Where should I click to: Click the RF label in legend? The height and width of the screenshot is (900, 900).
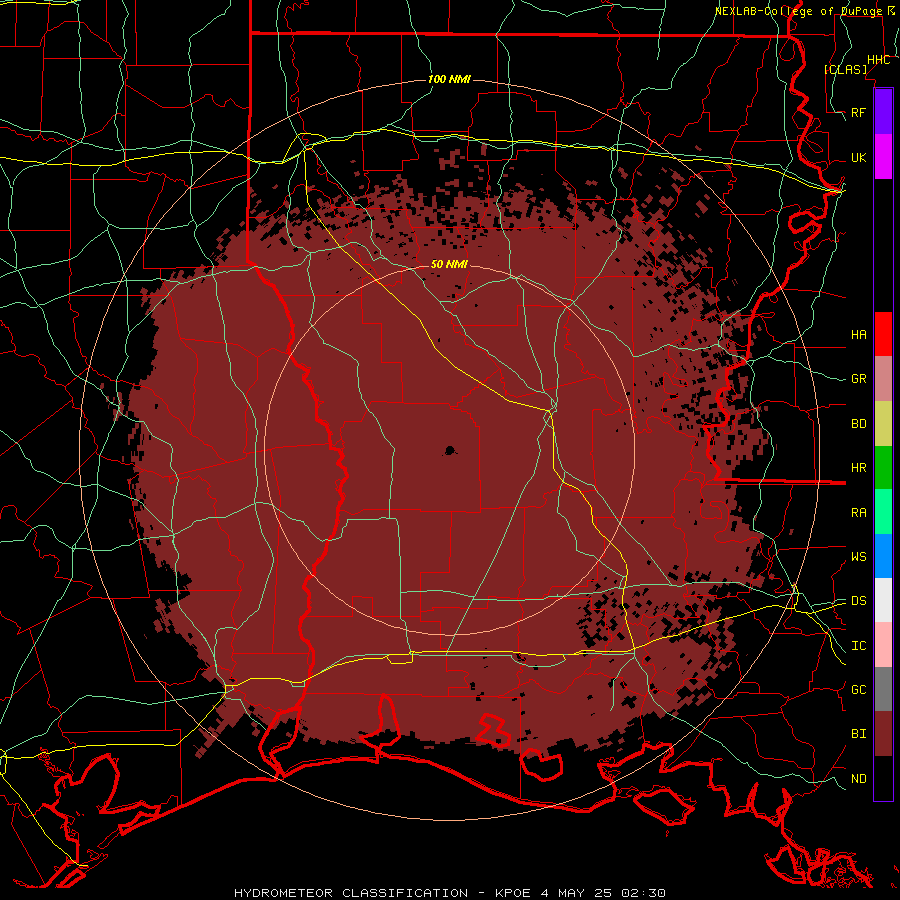[x=859, y=112]
